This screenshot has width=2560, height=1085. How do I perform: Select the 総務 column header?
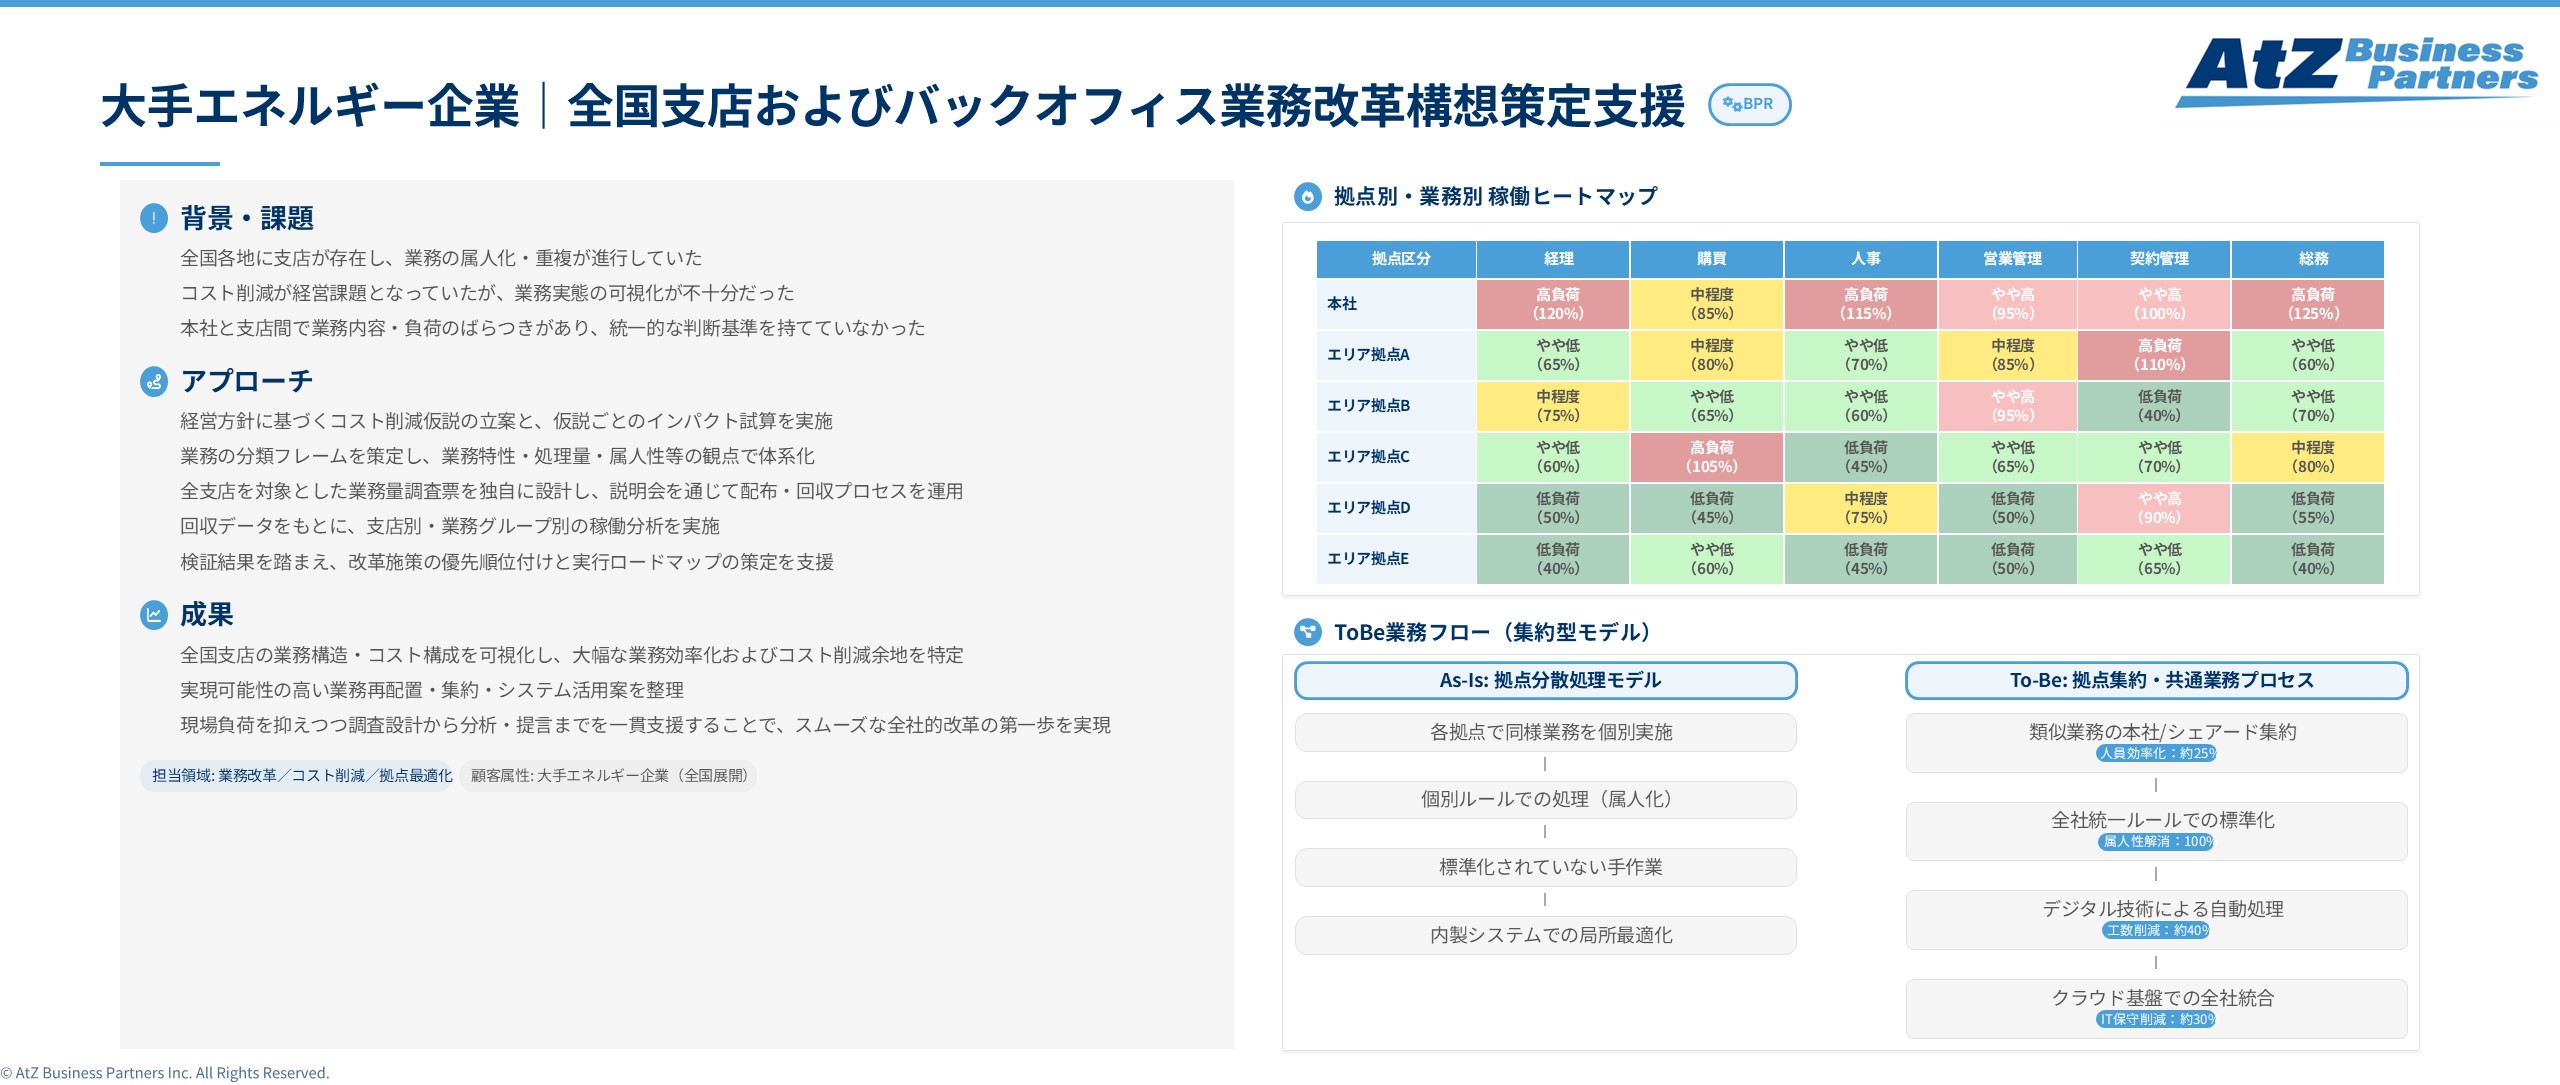[2313, 259]
